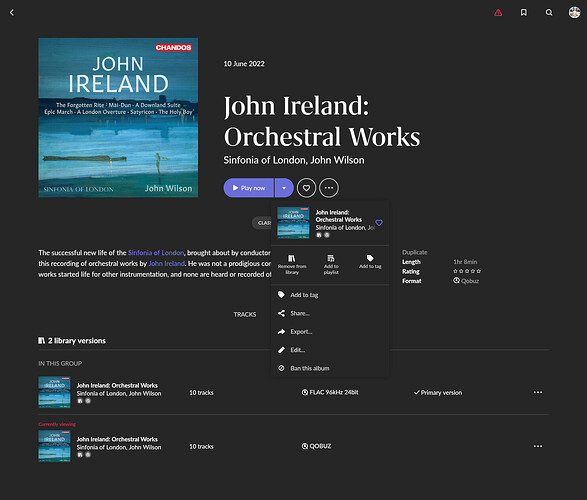Open more options for FLAC 96kHz version
Screen dimensions: 587x500
point(538,392)
